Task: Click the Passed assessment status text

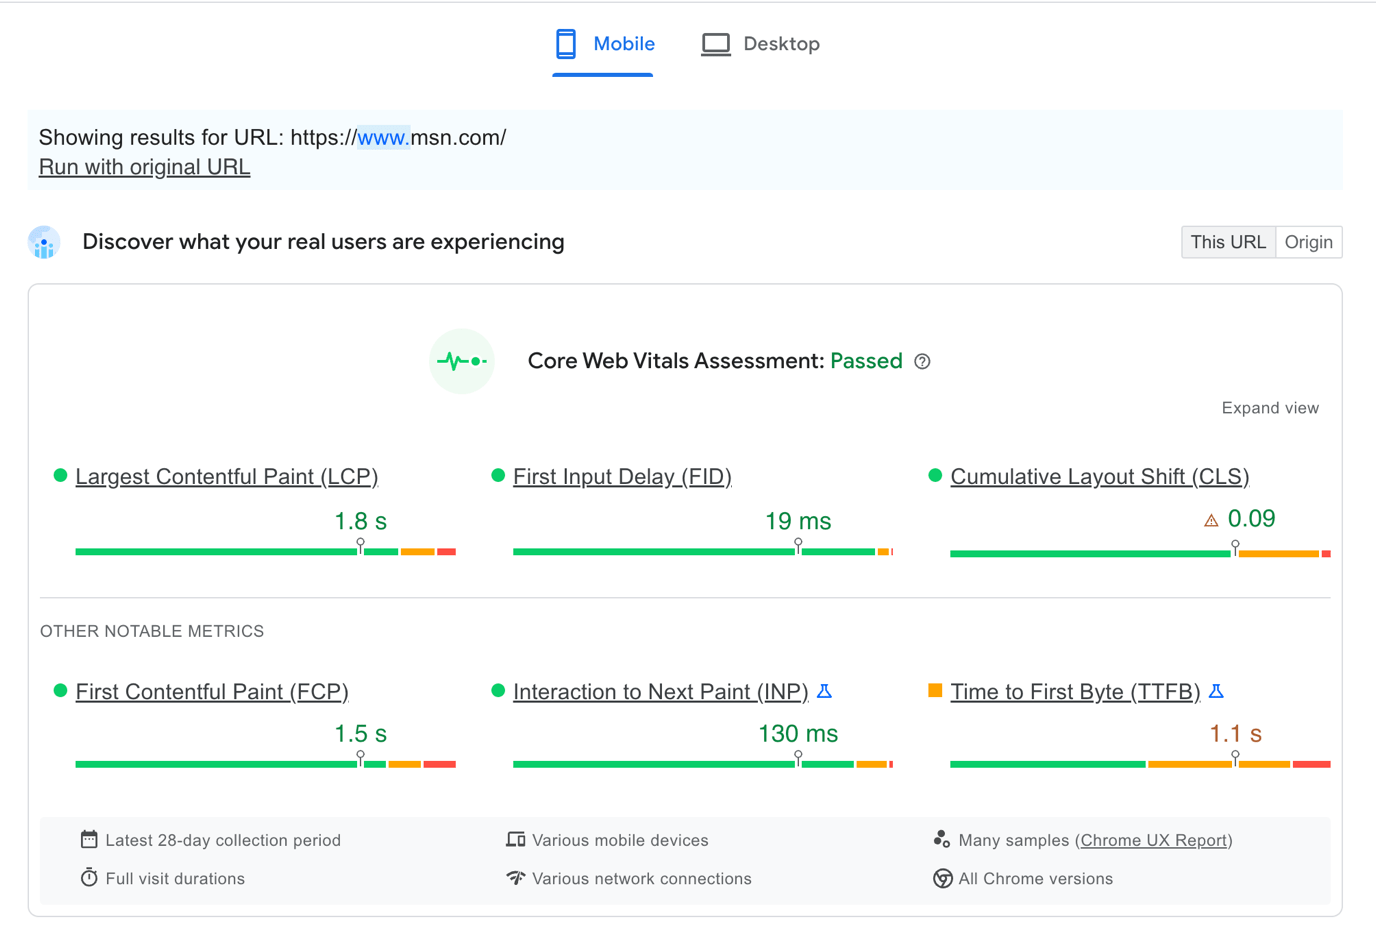Action: (x=866, y=361)
